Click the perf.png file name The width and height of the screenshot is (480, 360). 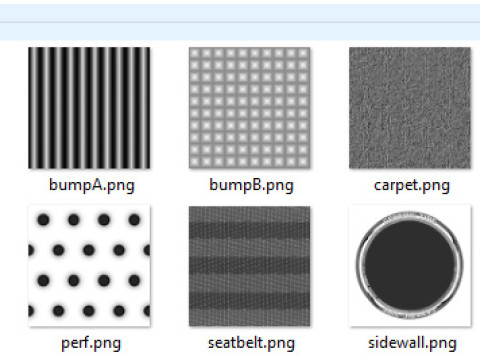coord(91,343)
